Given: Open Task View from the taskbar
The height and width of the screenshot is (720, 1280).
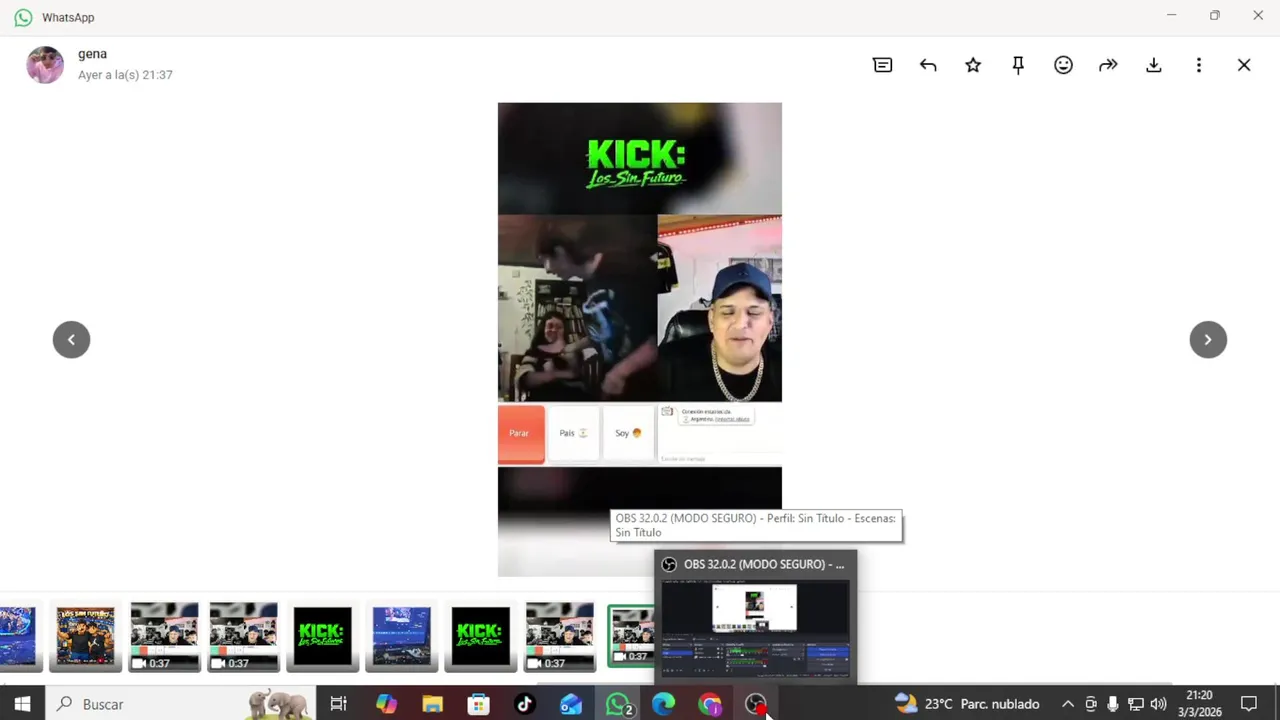Looking at the screenshot, I should (338, 704).
